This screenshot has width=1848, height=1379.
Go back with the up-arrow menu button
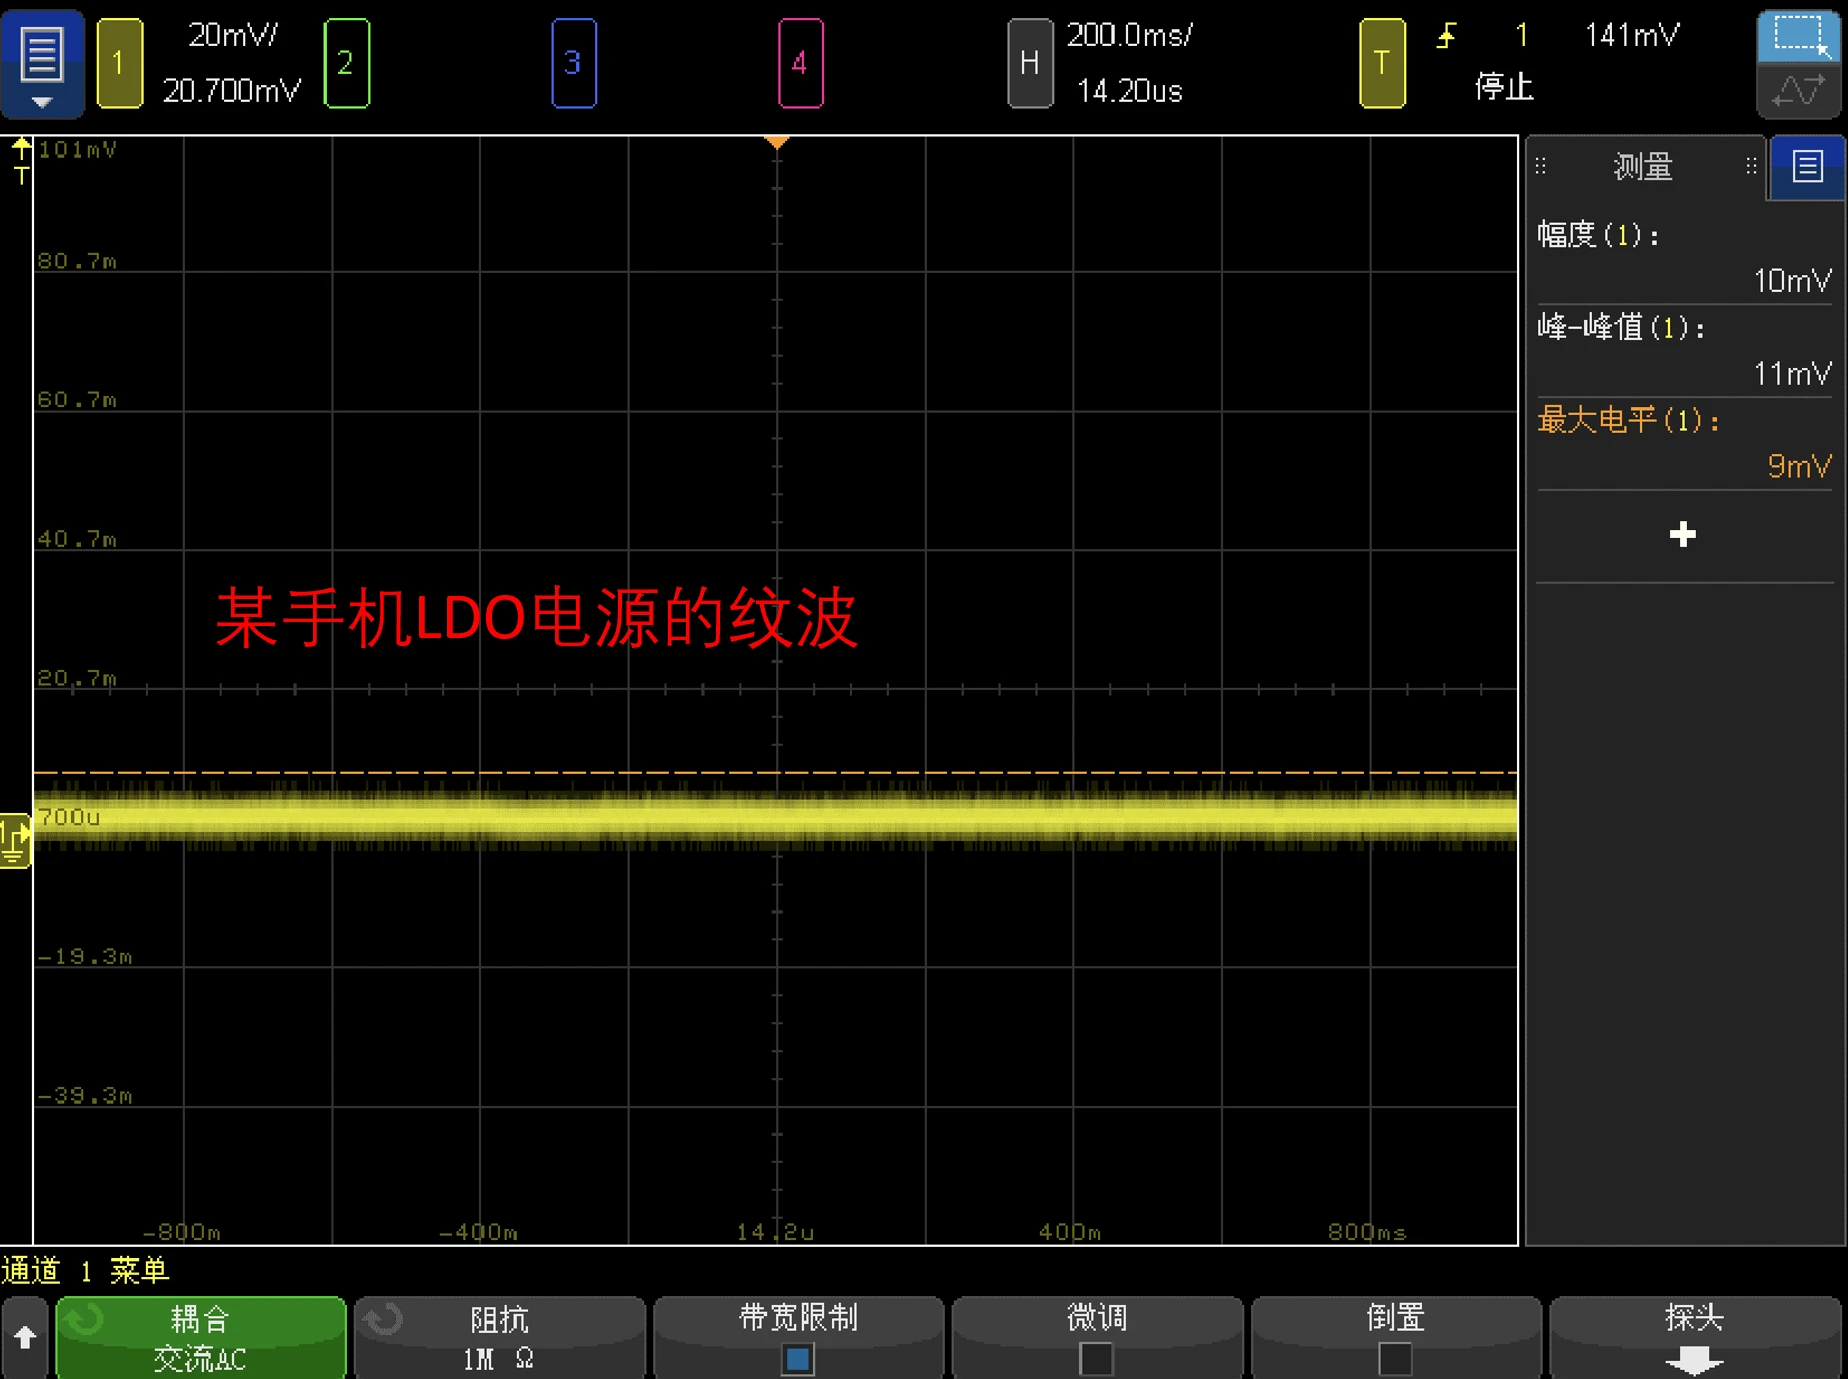[x=25, y=1338]
